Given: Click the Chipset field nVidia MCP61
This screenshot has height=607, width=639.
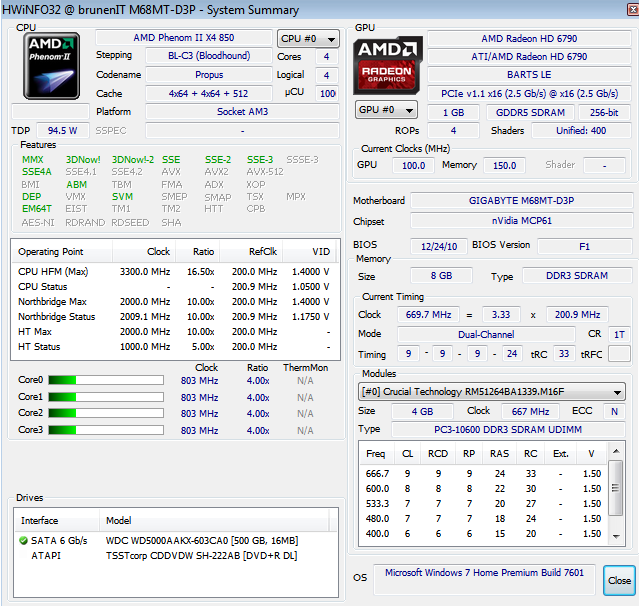Looking at the screenshot, I should (521, 221).
